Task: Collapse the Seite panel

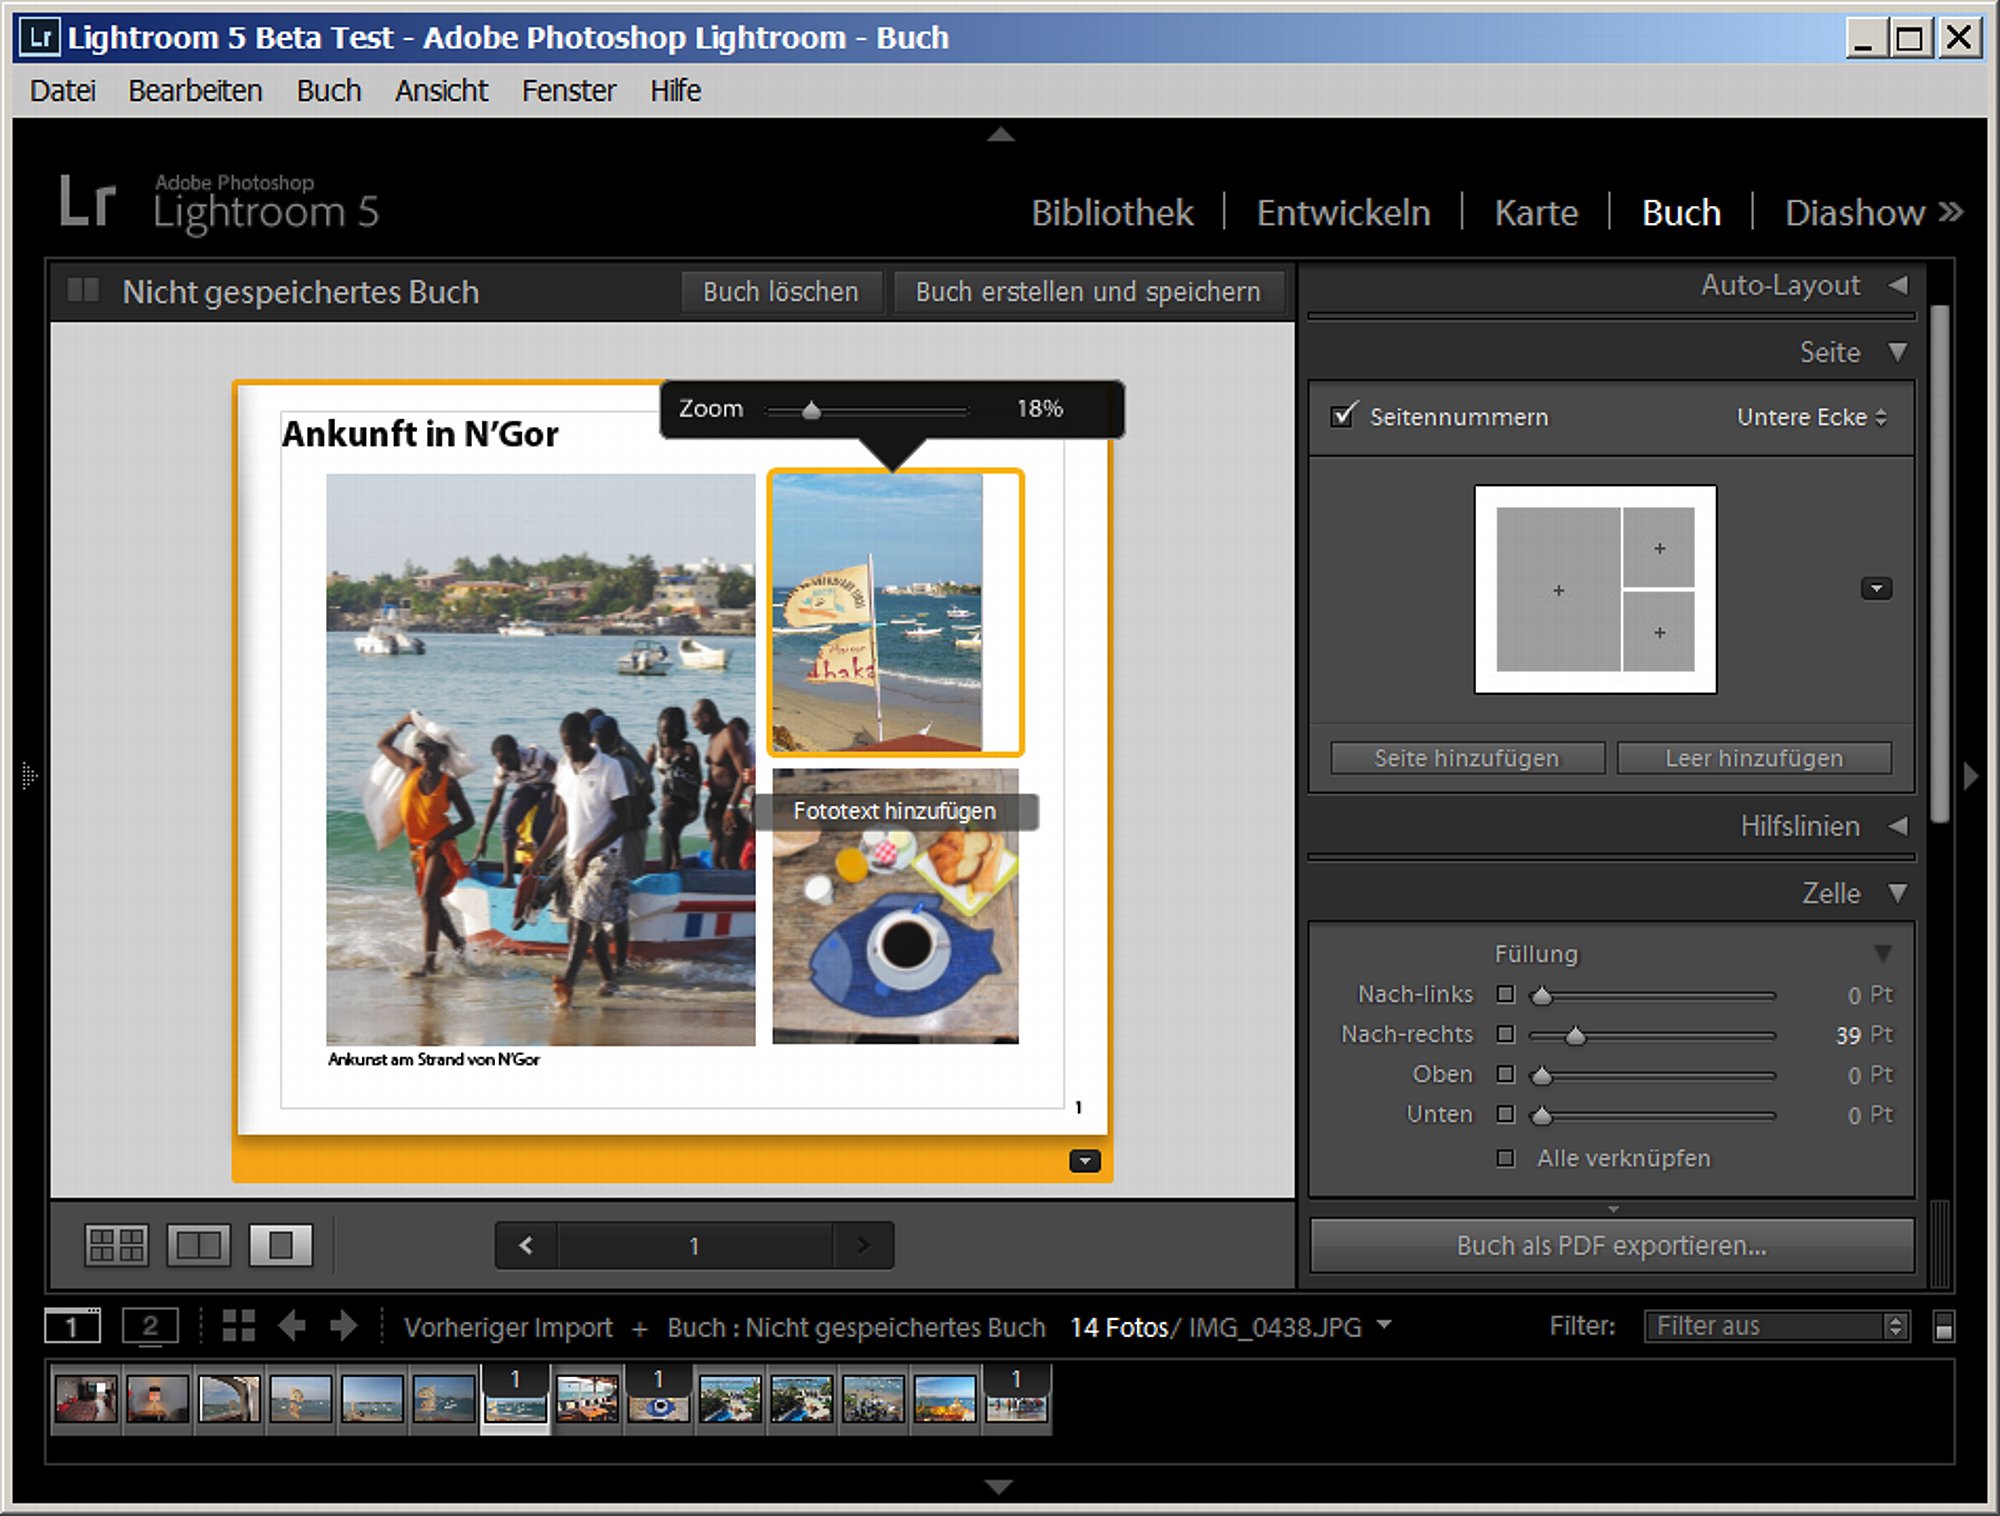Action: [1898, 352]
